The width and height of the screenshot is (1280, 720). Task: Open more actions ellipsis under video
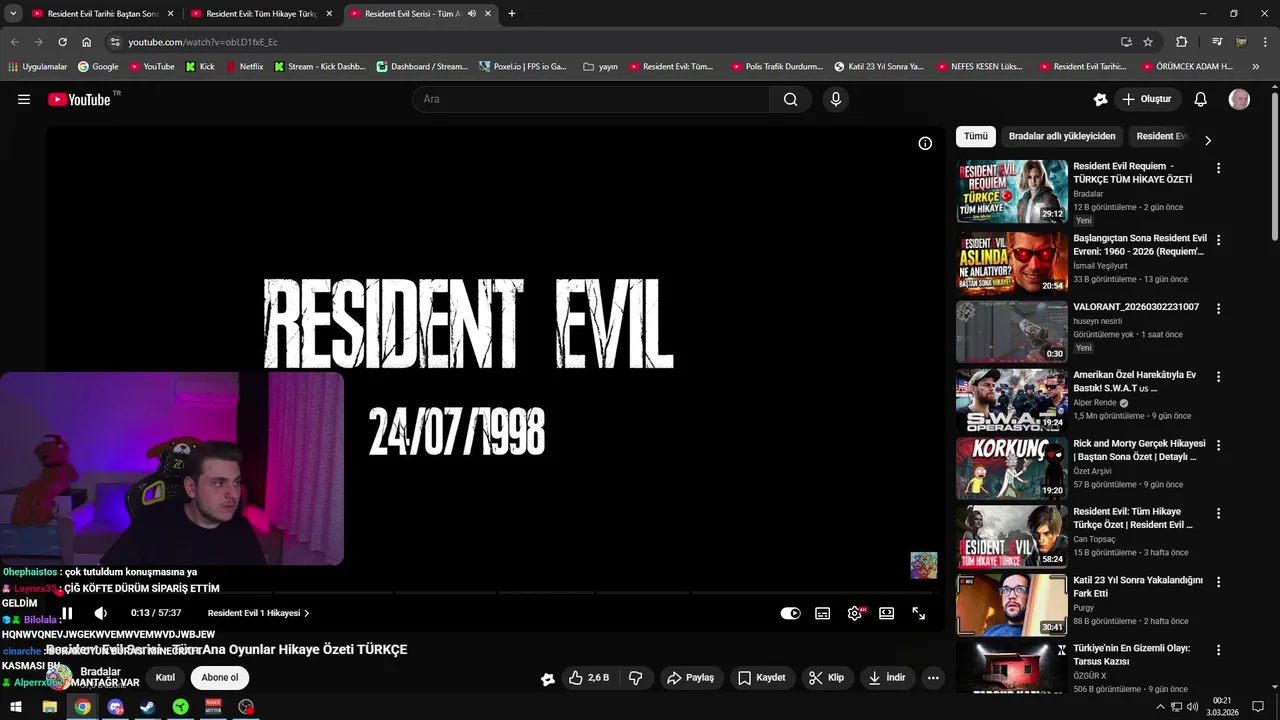tap(933, 678)
